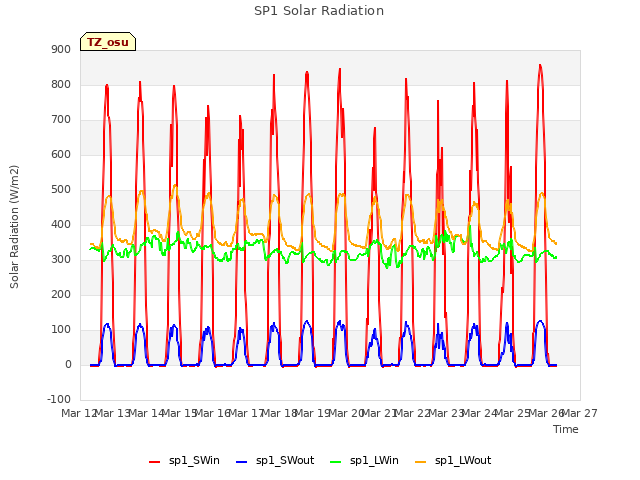Click the red sp1_SWin legend marker
Image resolution: width=640 pixels, height=480 pixels.
155,462
